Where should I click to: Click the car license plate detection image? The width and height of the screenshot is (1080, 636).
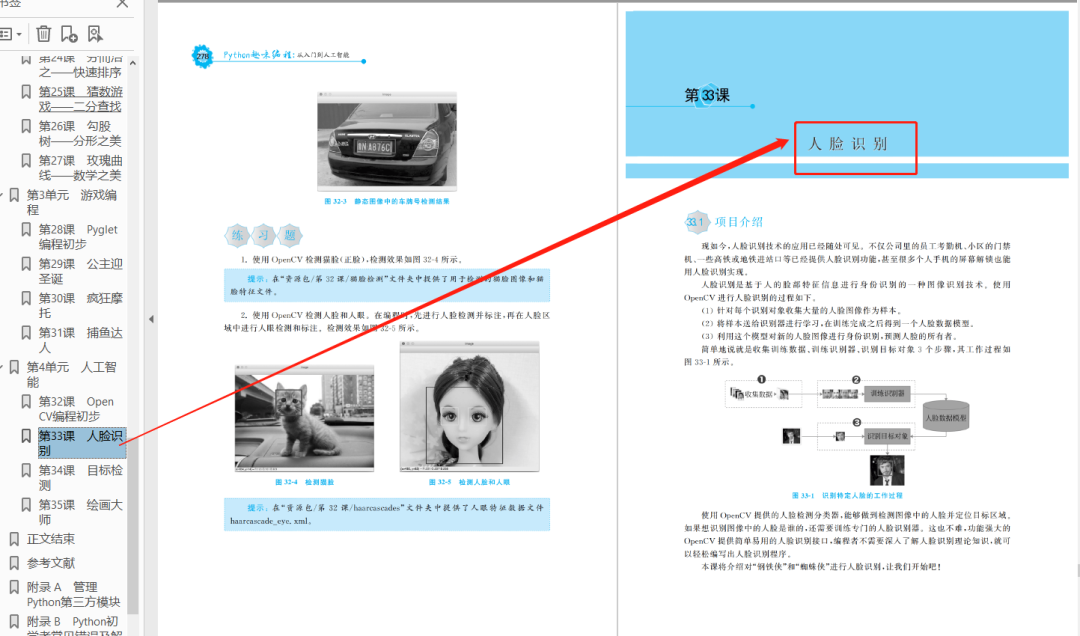387,141
